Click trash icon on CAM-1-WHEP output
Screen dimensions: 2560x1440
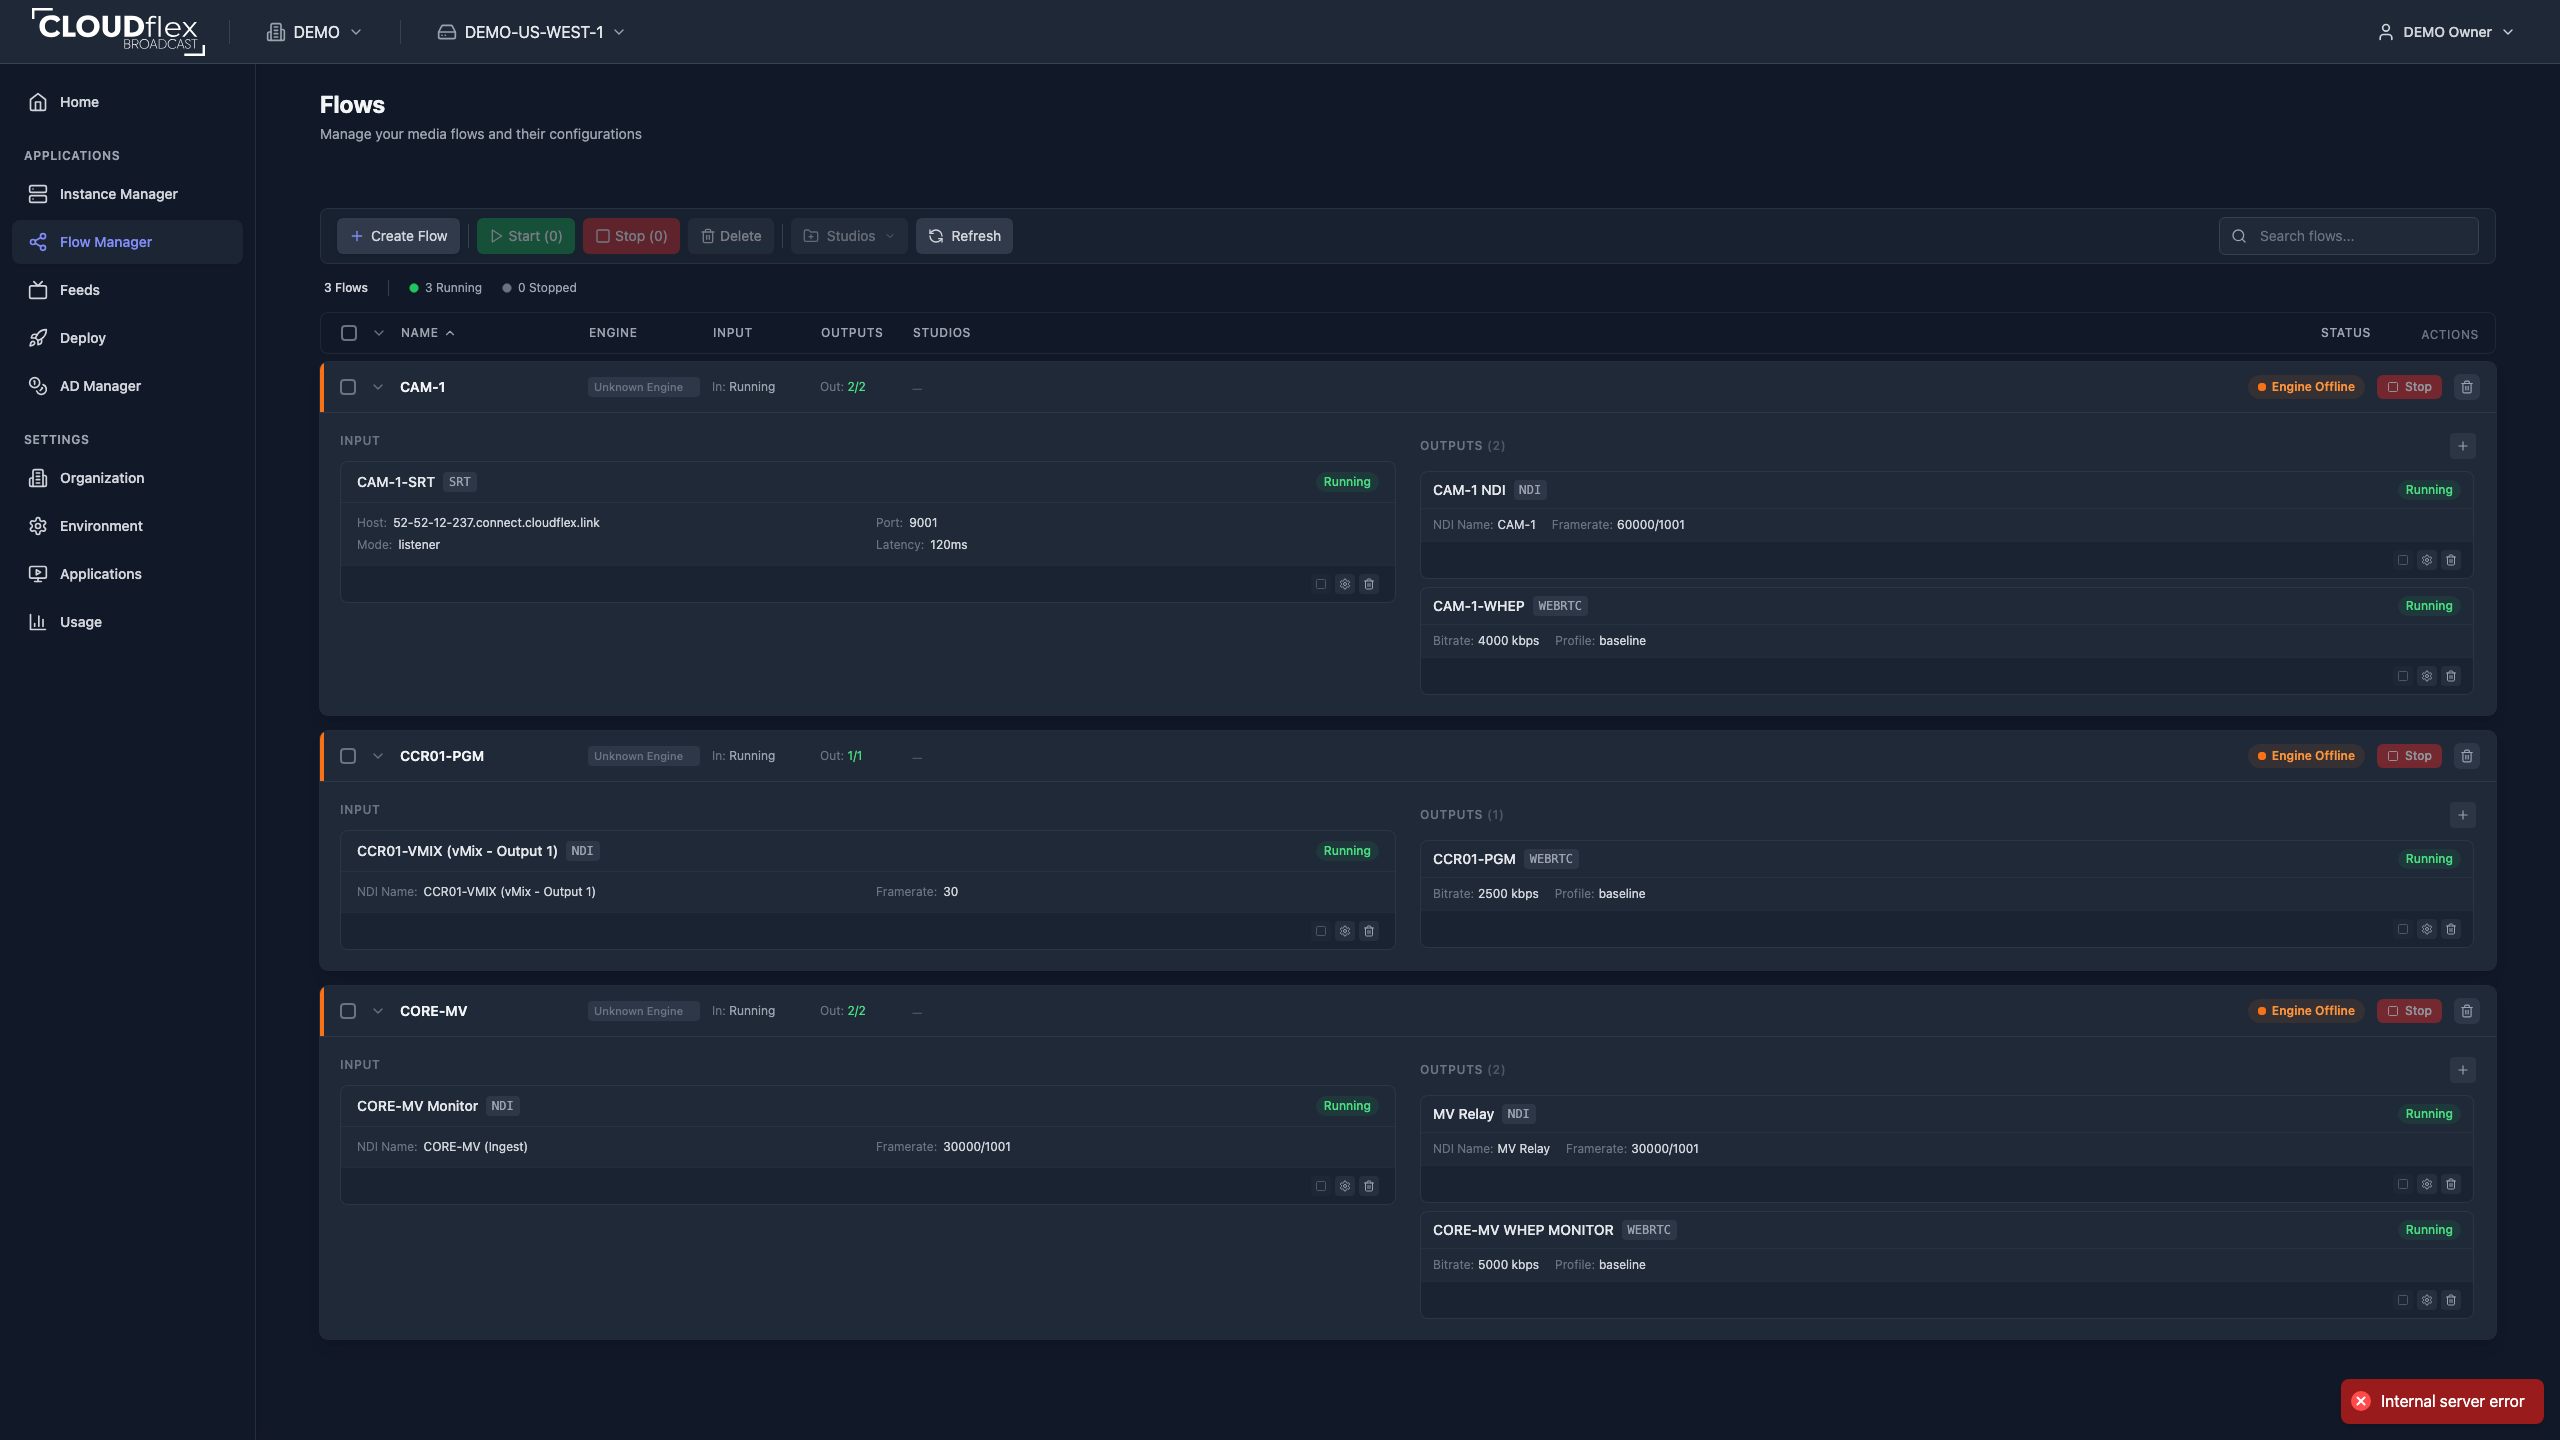pos(2451,676)
